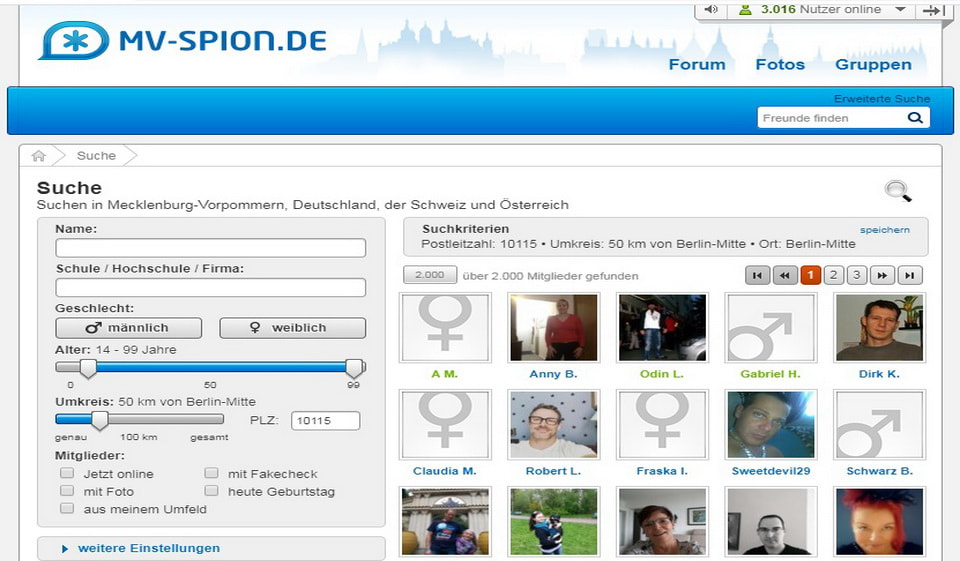The image size is (960, 561).
Task: Enable the Jetzt online checkbox
Action: pos(67,473)
